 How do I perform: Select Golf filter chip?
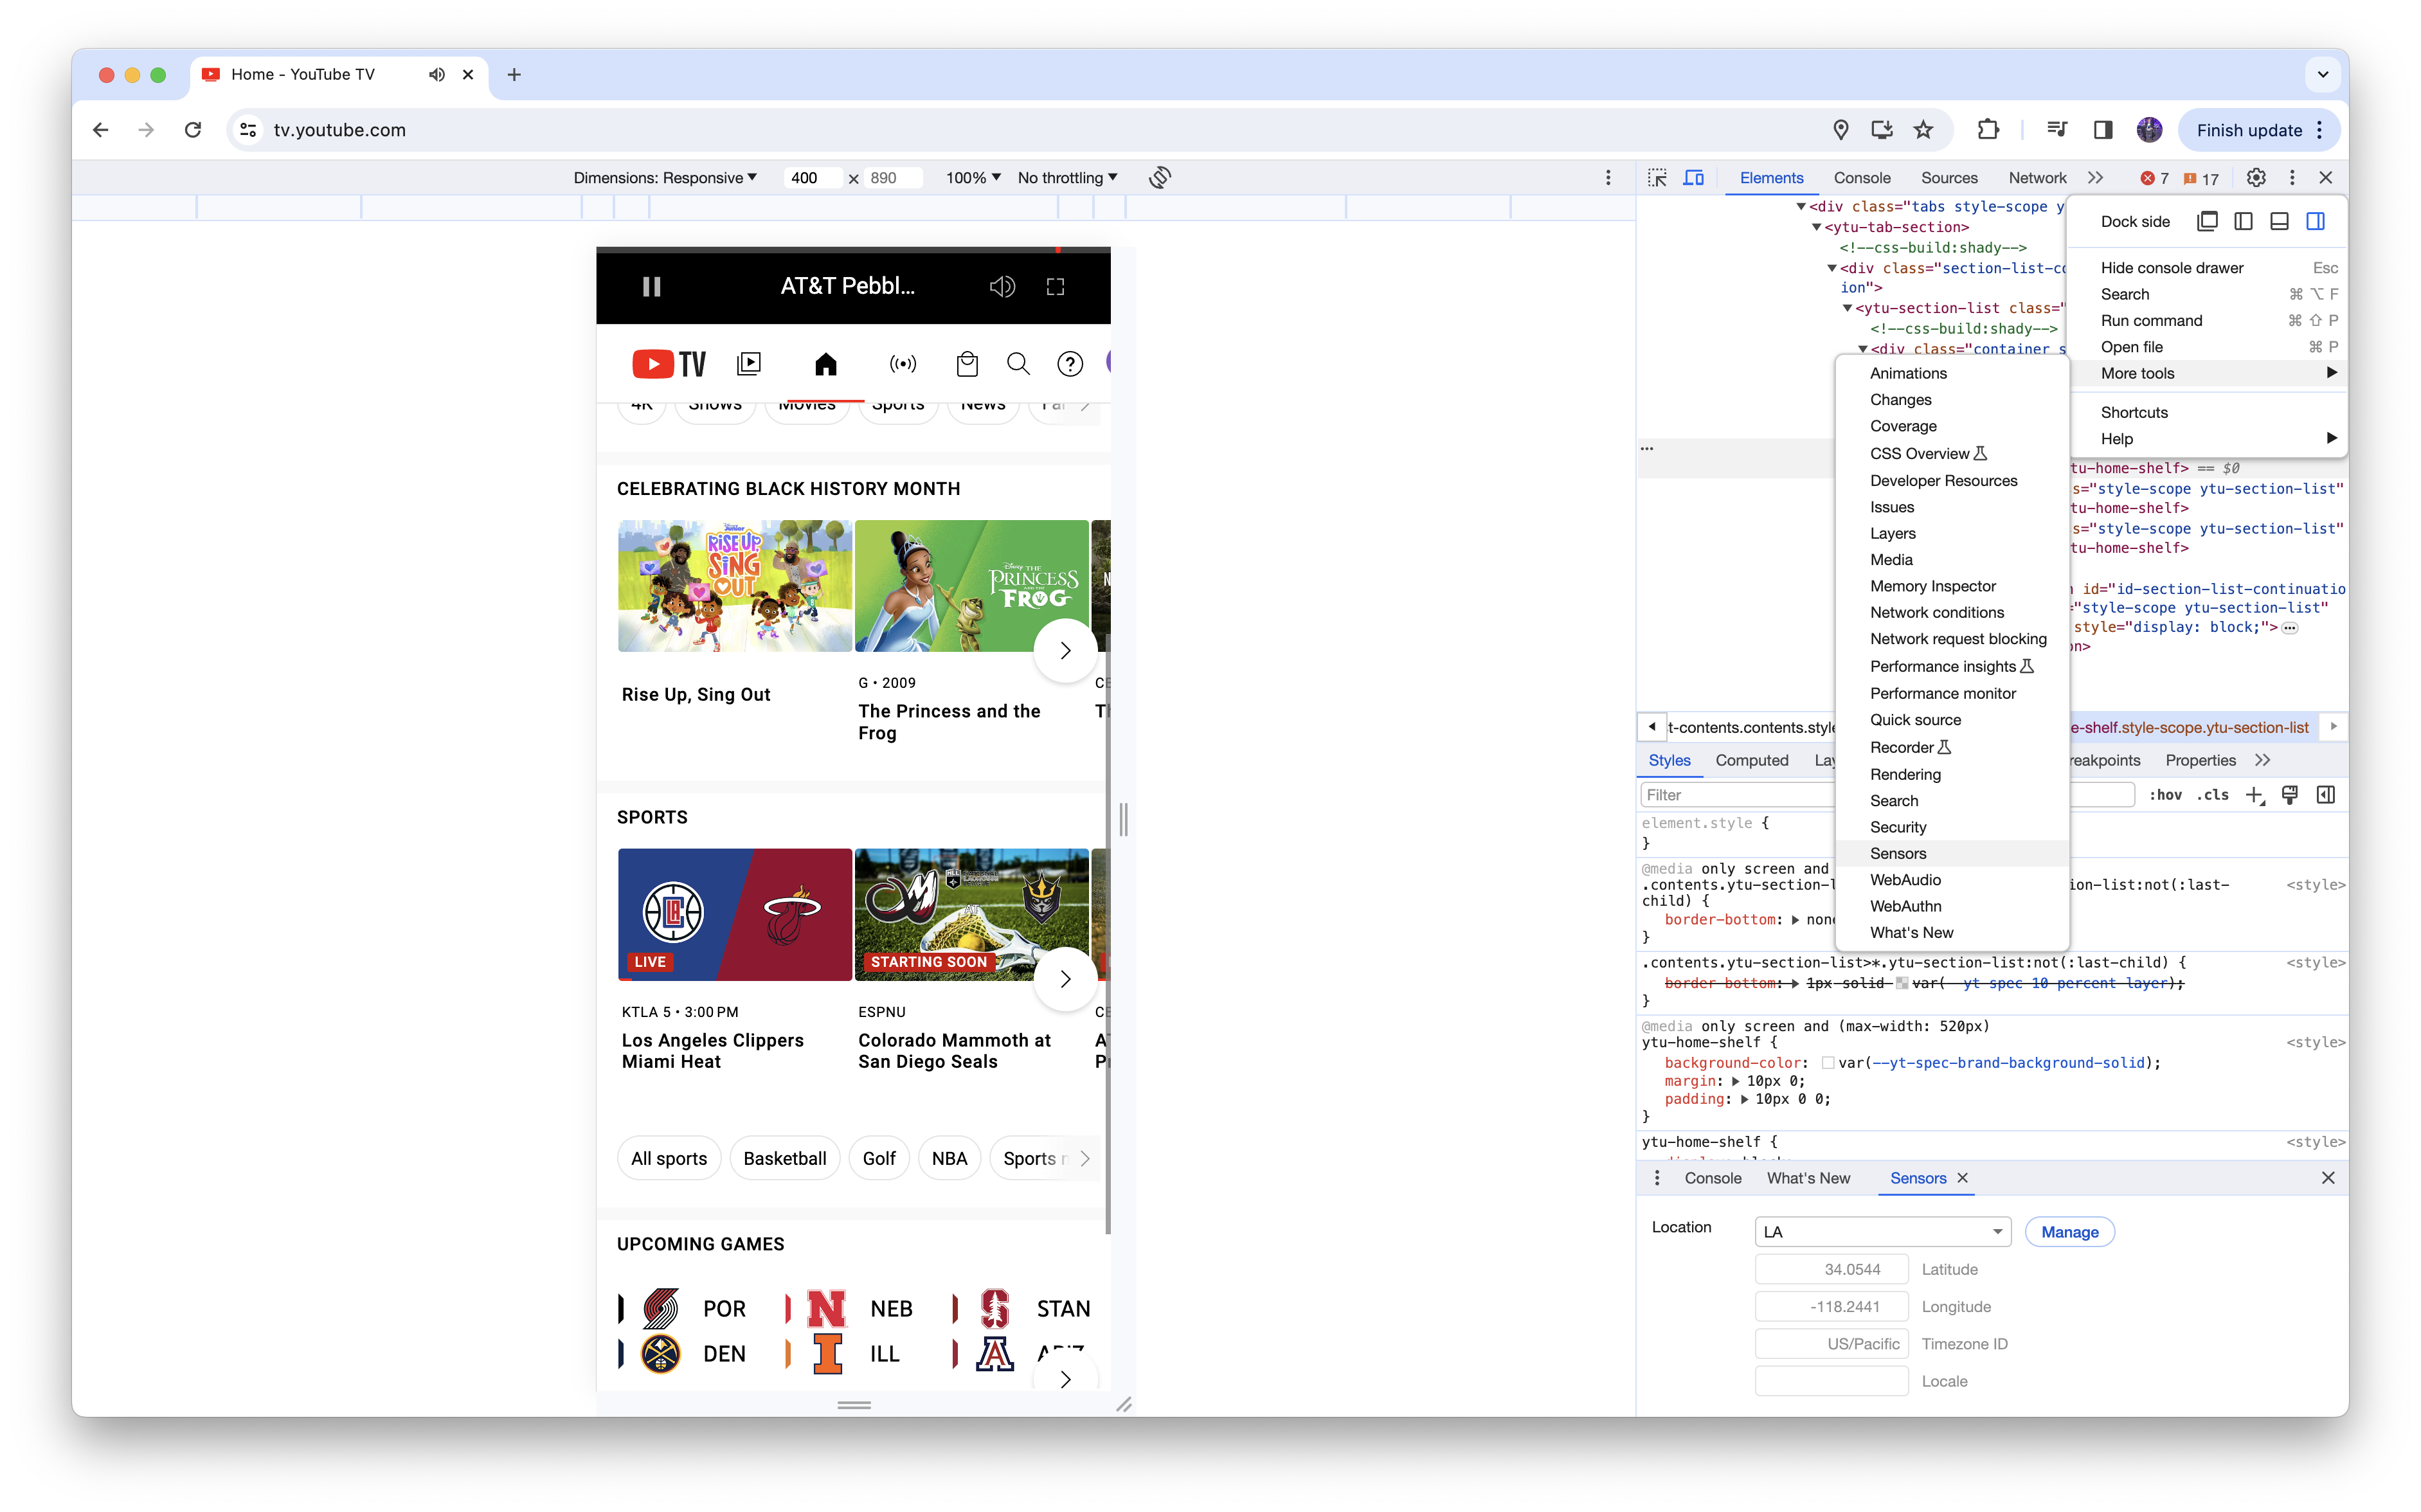pos(878,1159)
